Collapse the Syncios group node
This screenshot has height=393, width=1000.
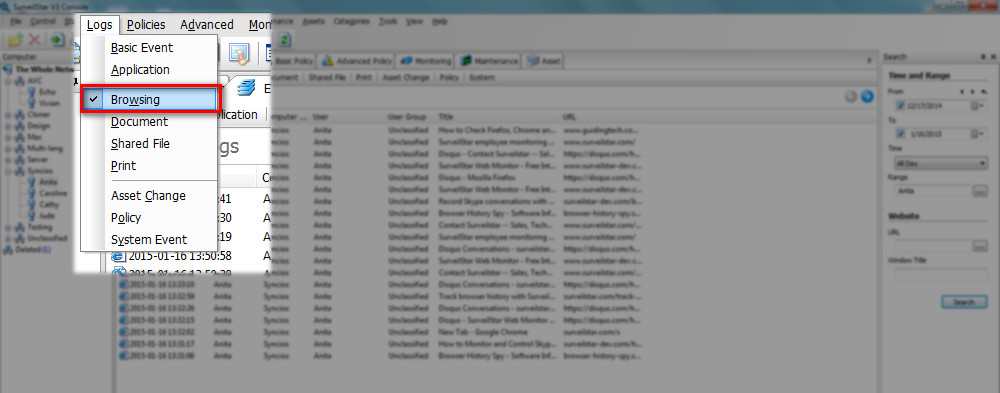[8, 171]
